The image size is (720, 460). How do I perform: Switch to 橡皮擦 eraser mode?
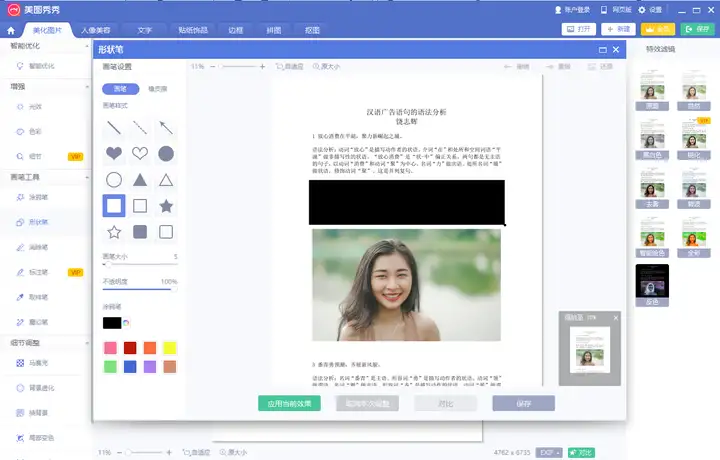158,89
